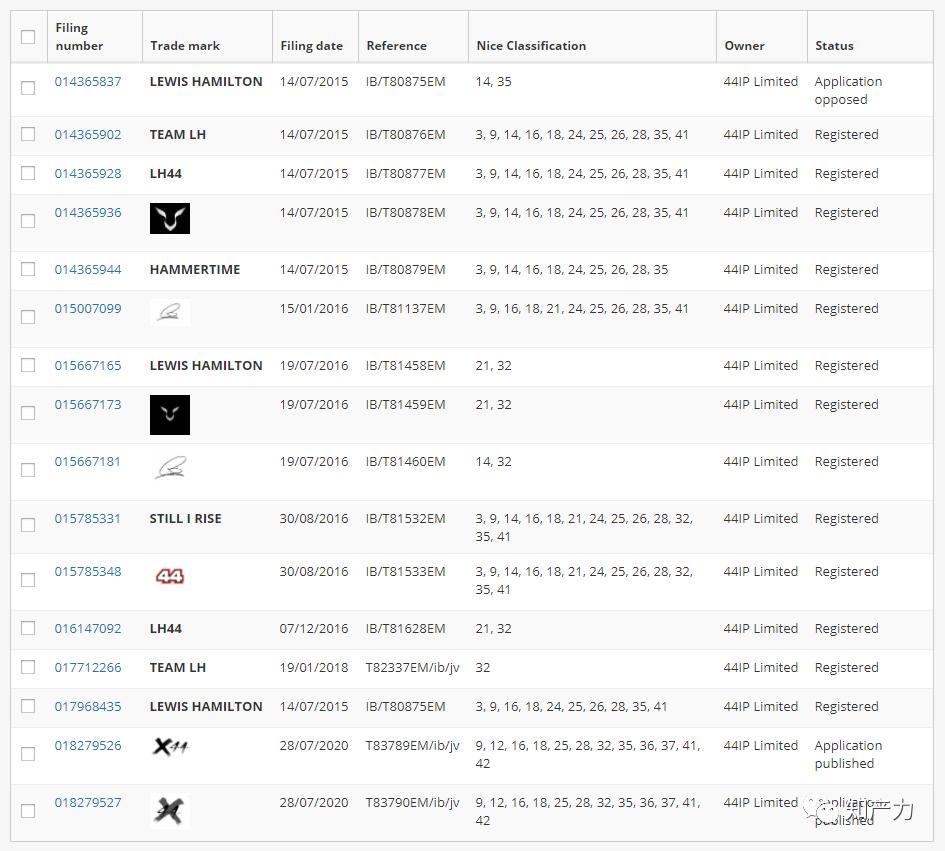Screen dimensions: 945x851
Task: Click filing date 15/01/2016
Action: pos(314,309)
